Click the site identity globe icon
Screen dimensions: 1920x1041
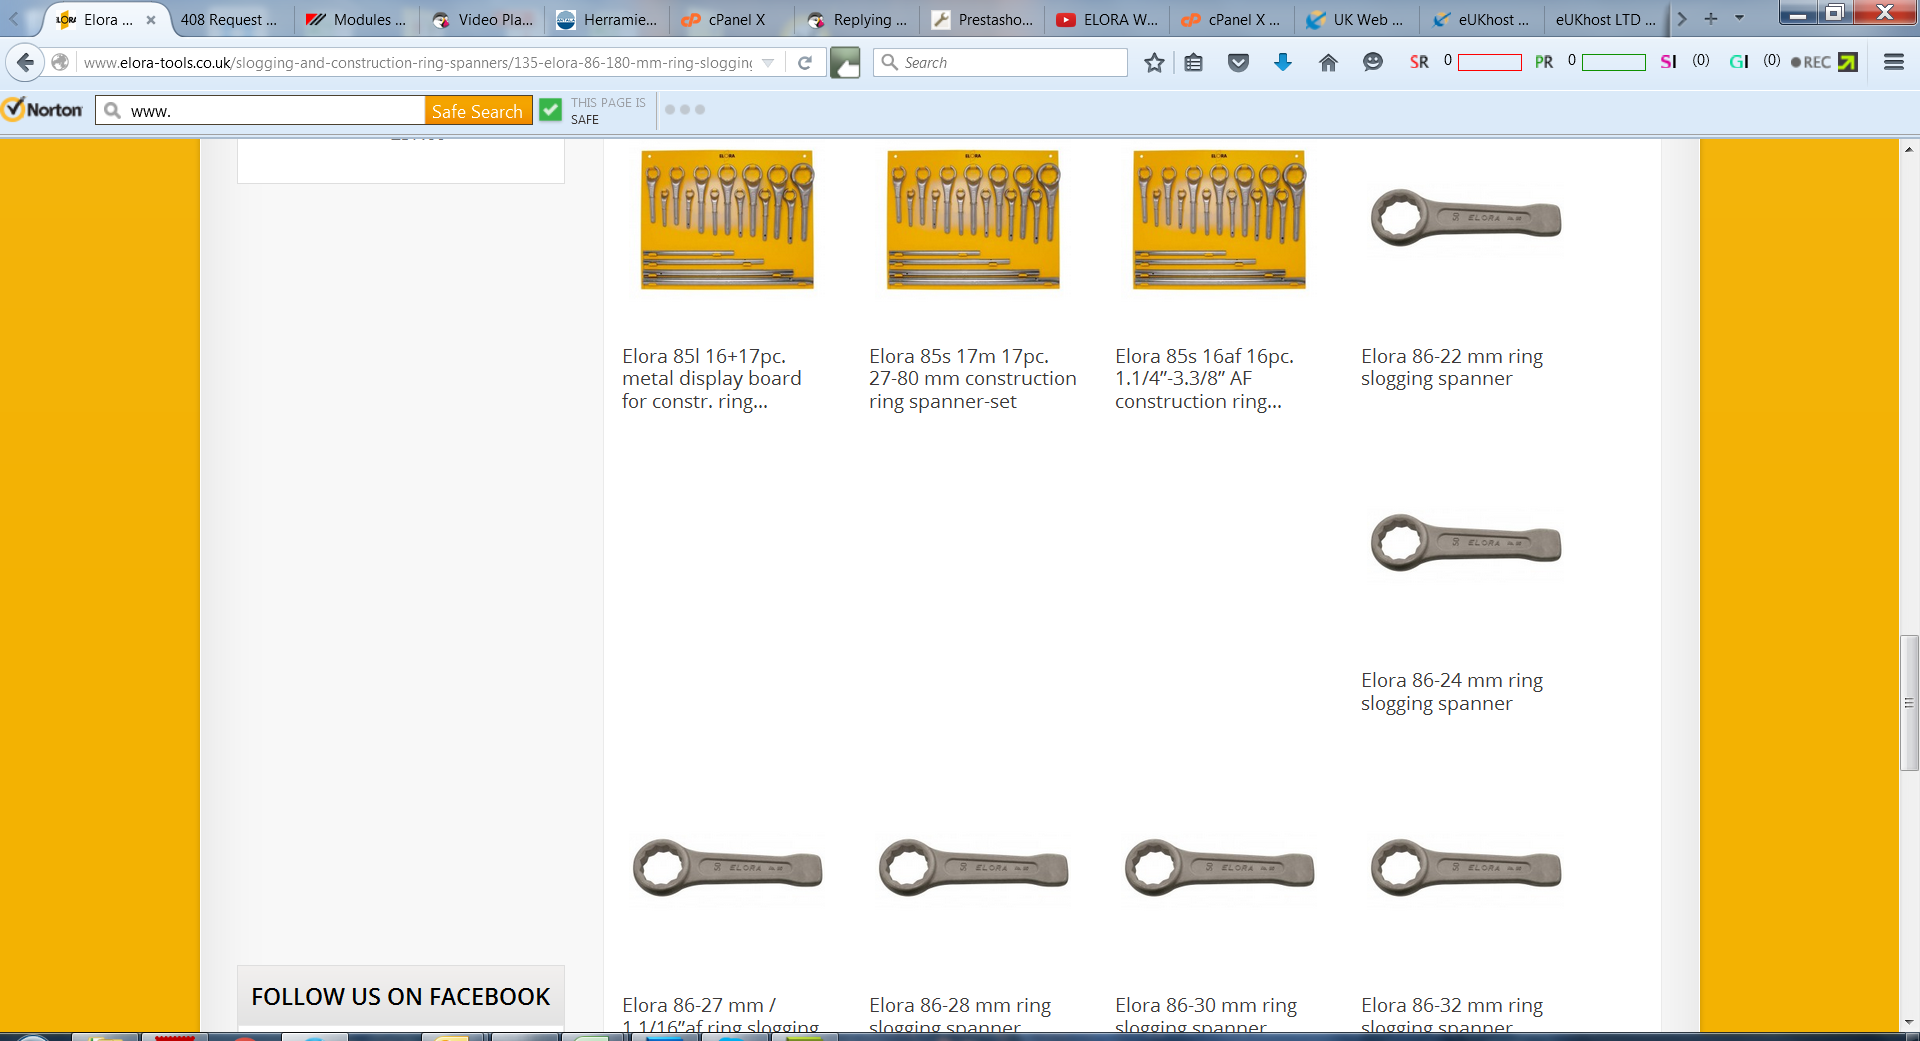pos(60,62)
